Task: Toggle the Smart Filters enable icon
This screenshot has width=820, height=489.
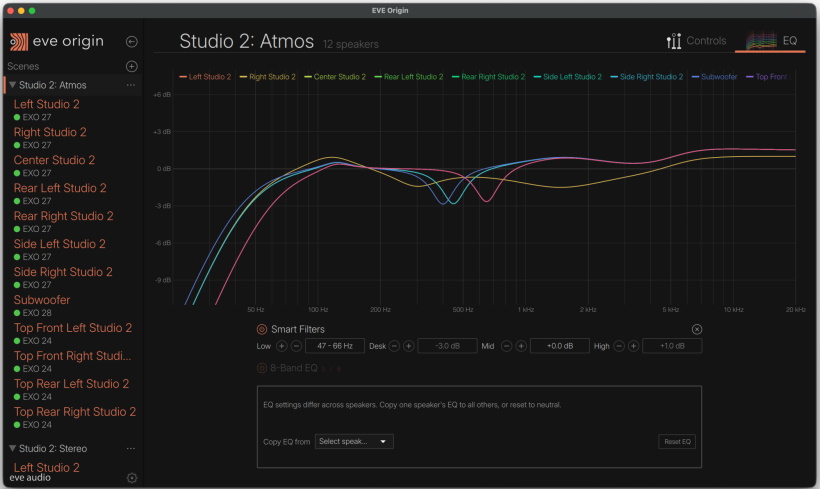Action: coord(261,329)
